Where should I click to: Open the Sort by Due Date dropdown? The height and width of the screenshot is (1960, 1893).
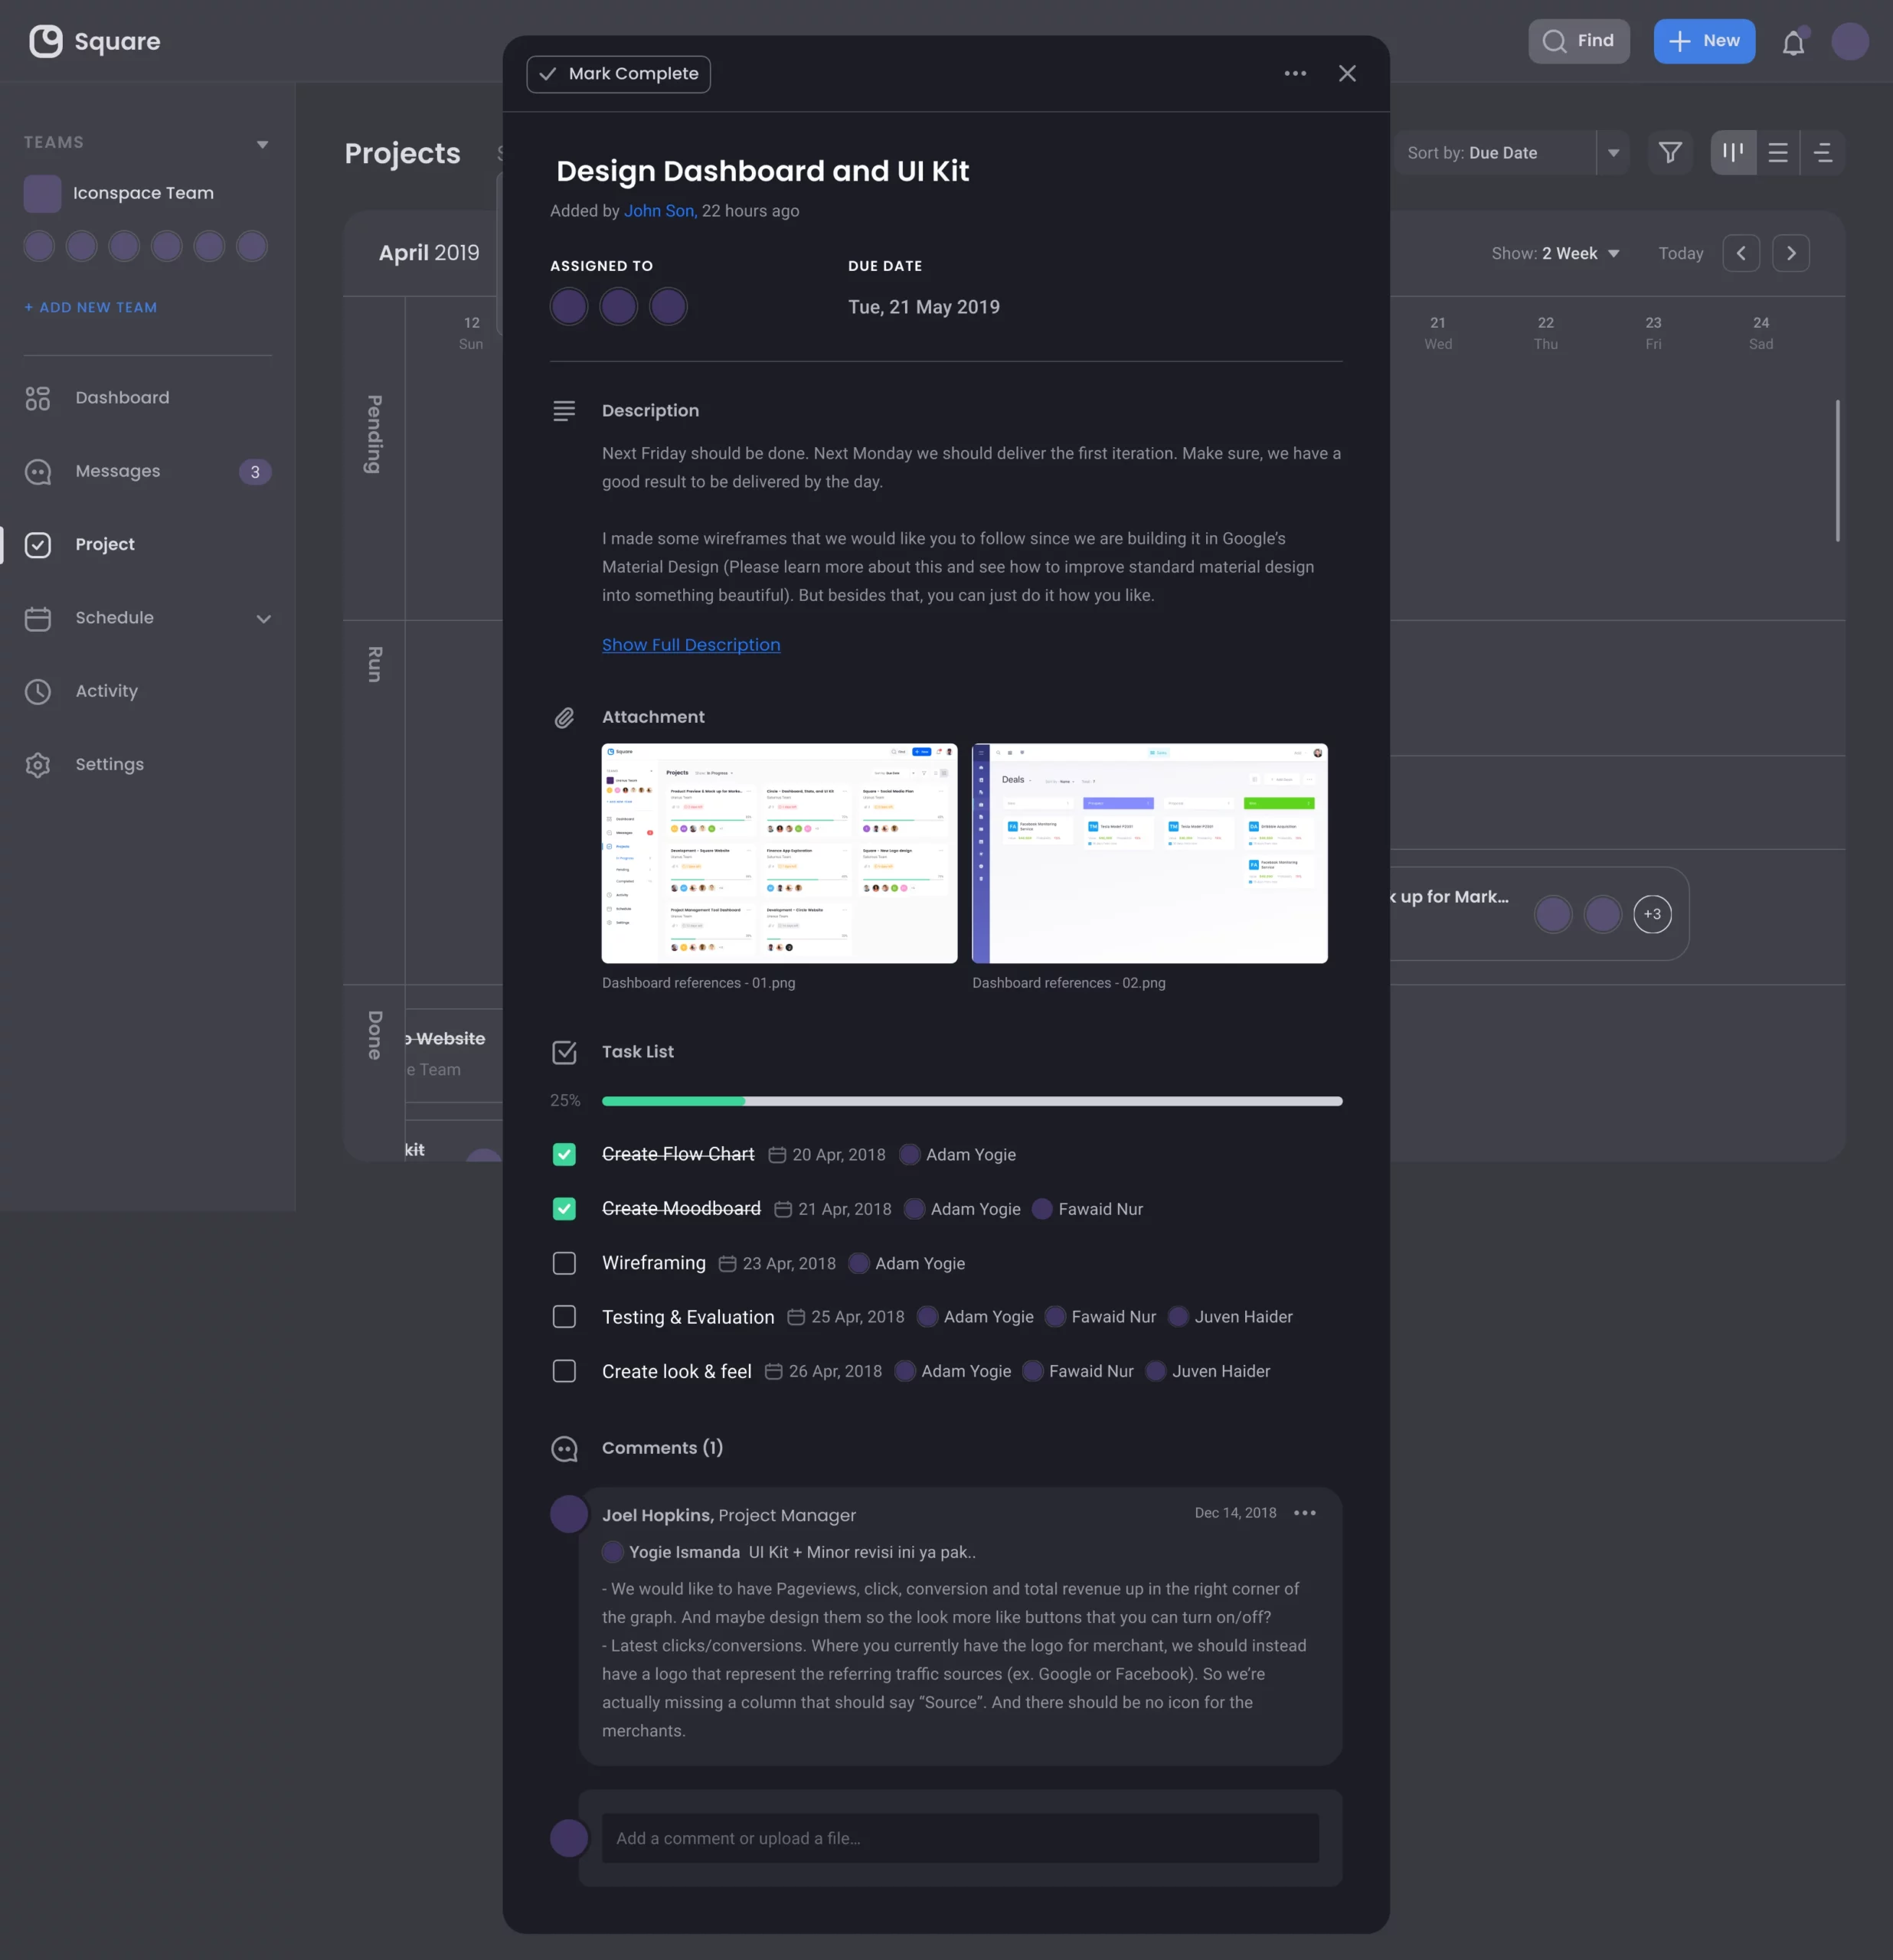(x=1612, y=153)
